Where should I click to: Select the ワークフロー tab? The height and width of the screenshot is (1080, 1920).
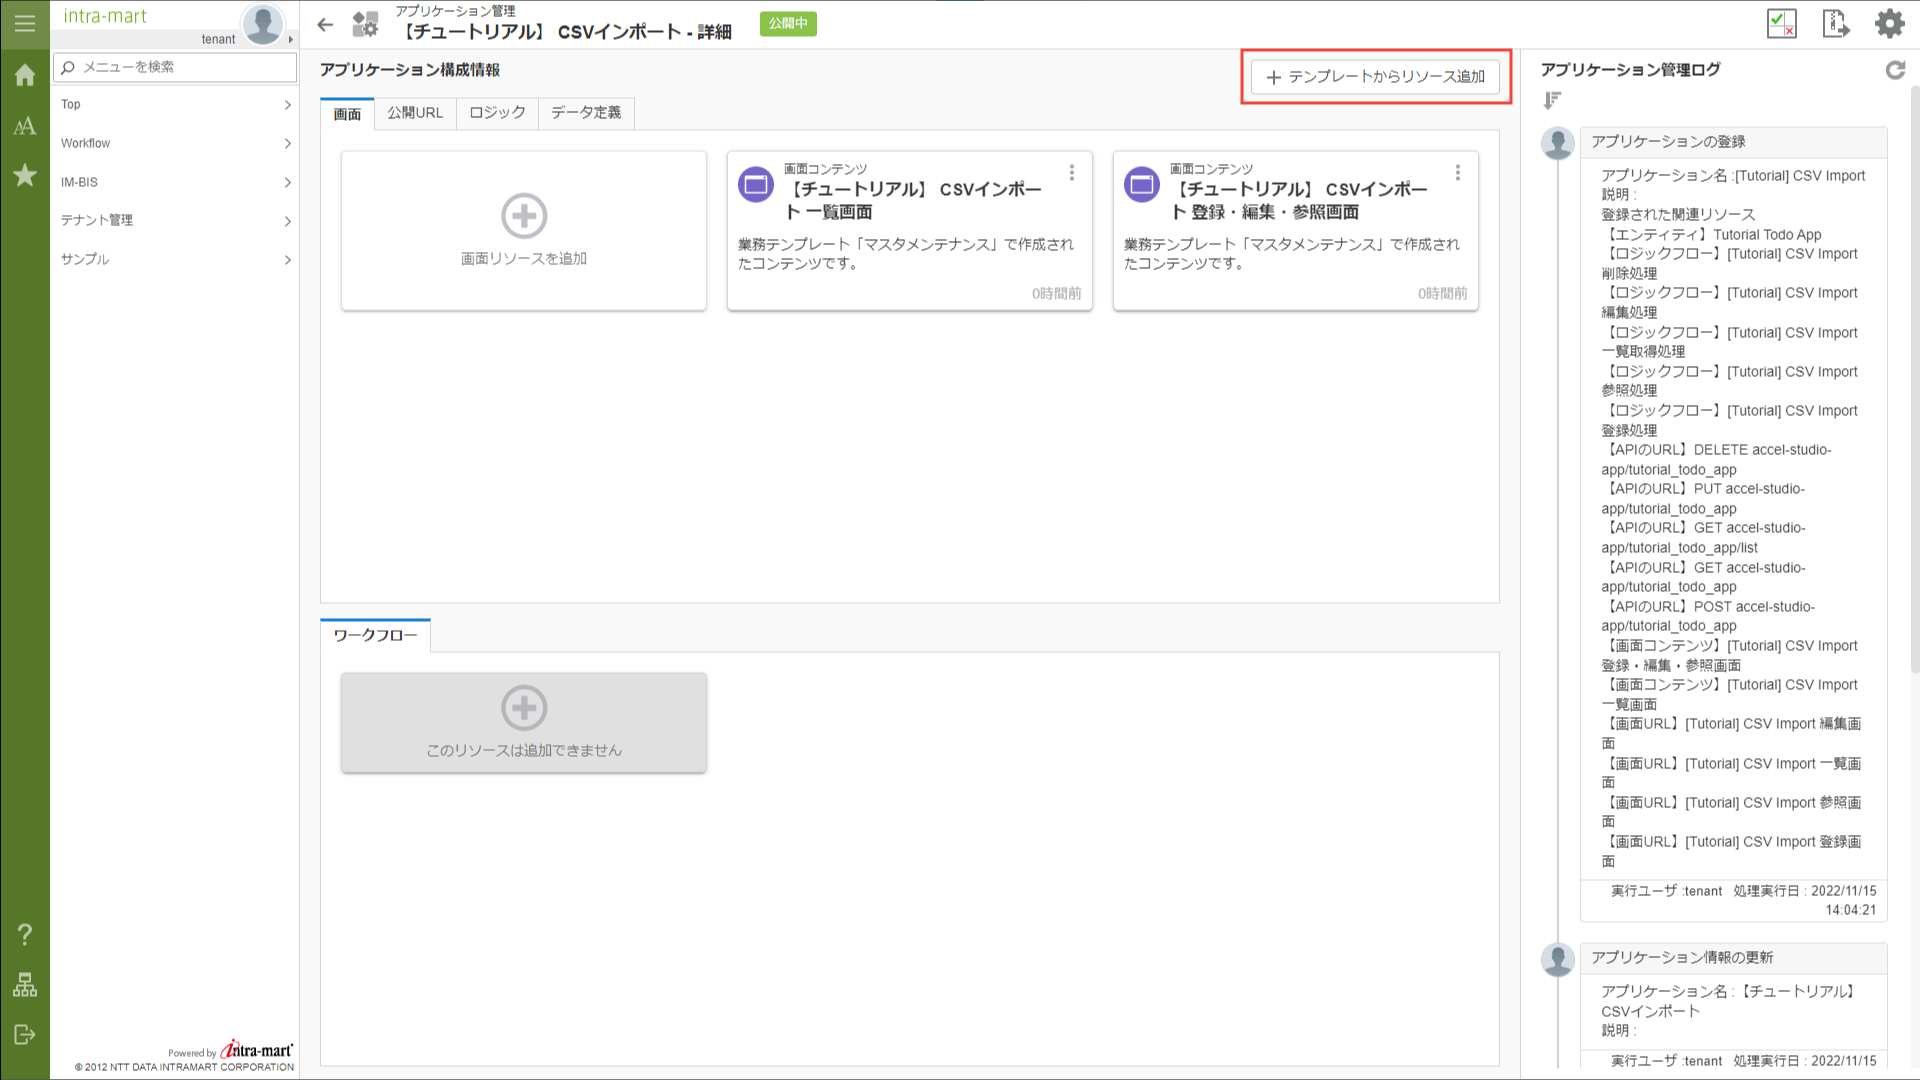point(375,635)
